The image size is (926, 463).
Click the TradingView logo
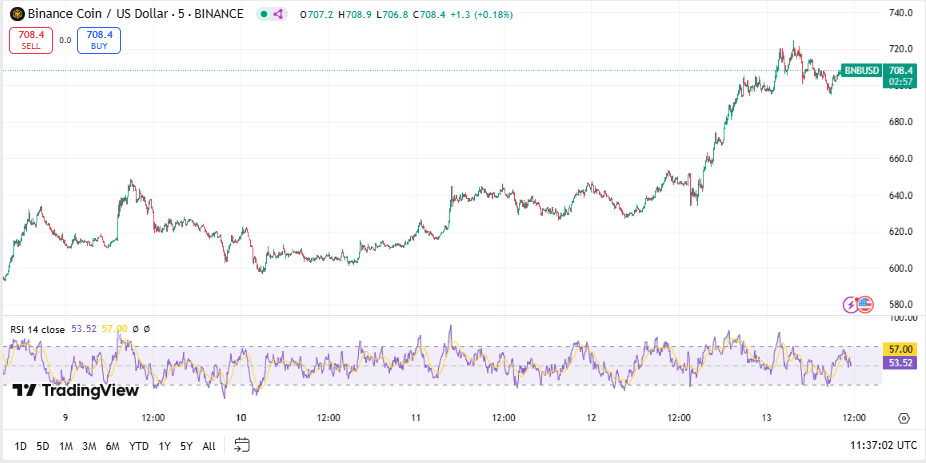click(x=76, y=391)
